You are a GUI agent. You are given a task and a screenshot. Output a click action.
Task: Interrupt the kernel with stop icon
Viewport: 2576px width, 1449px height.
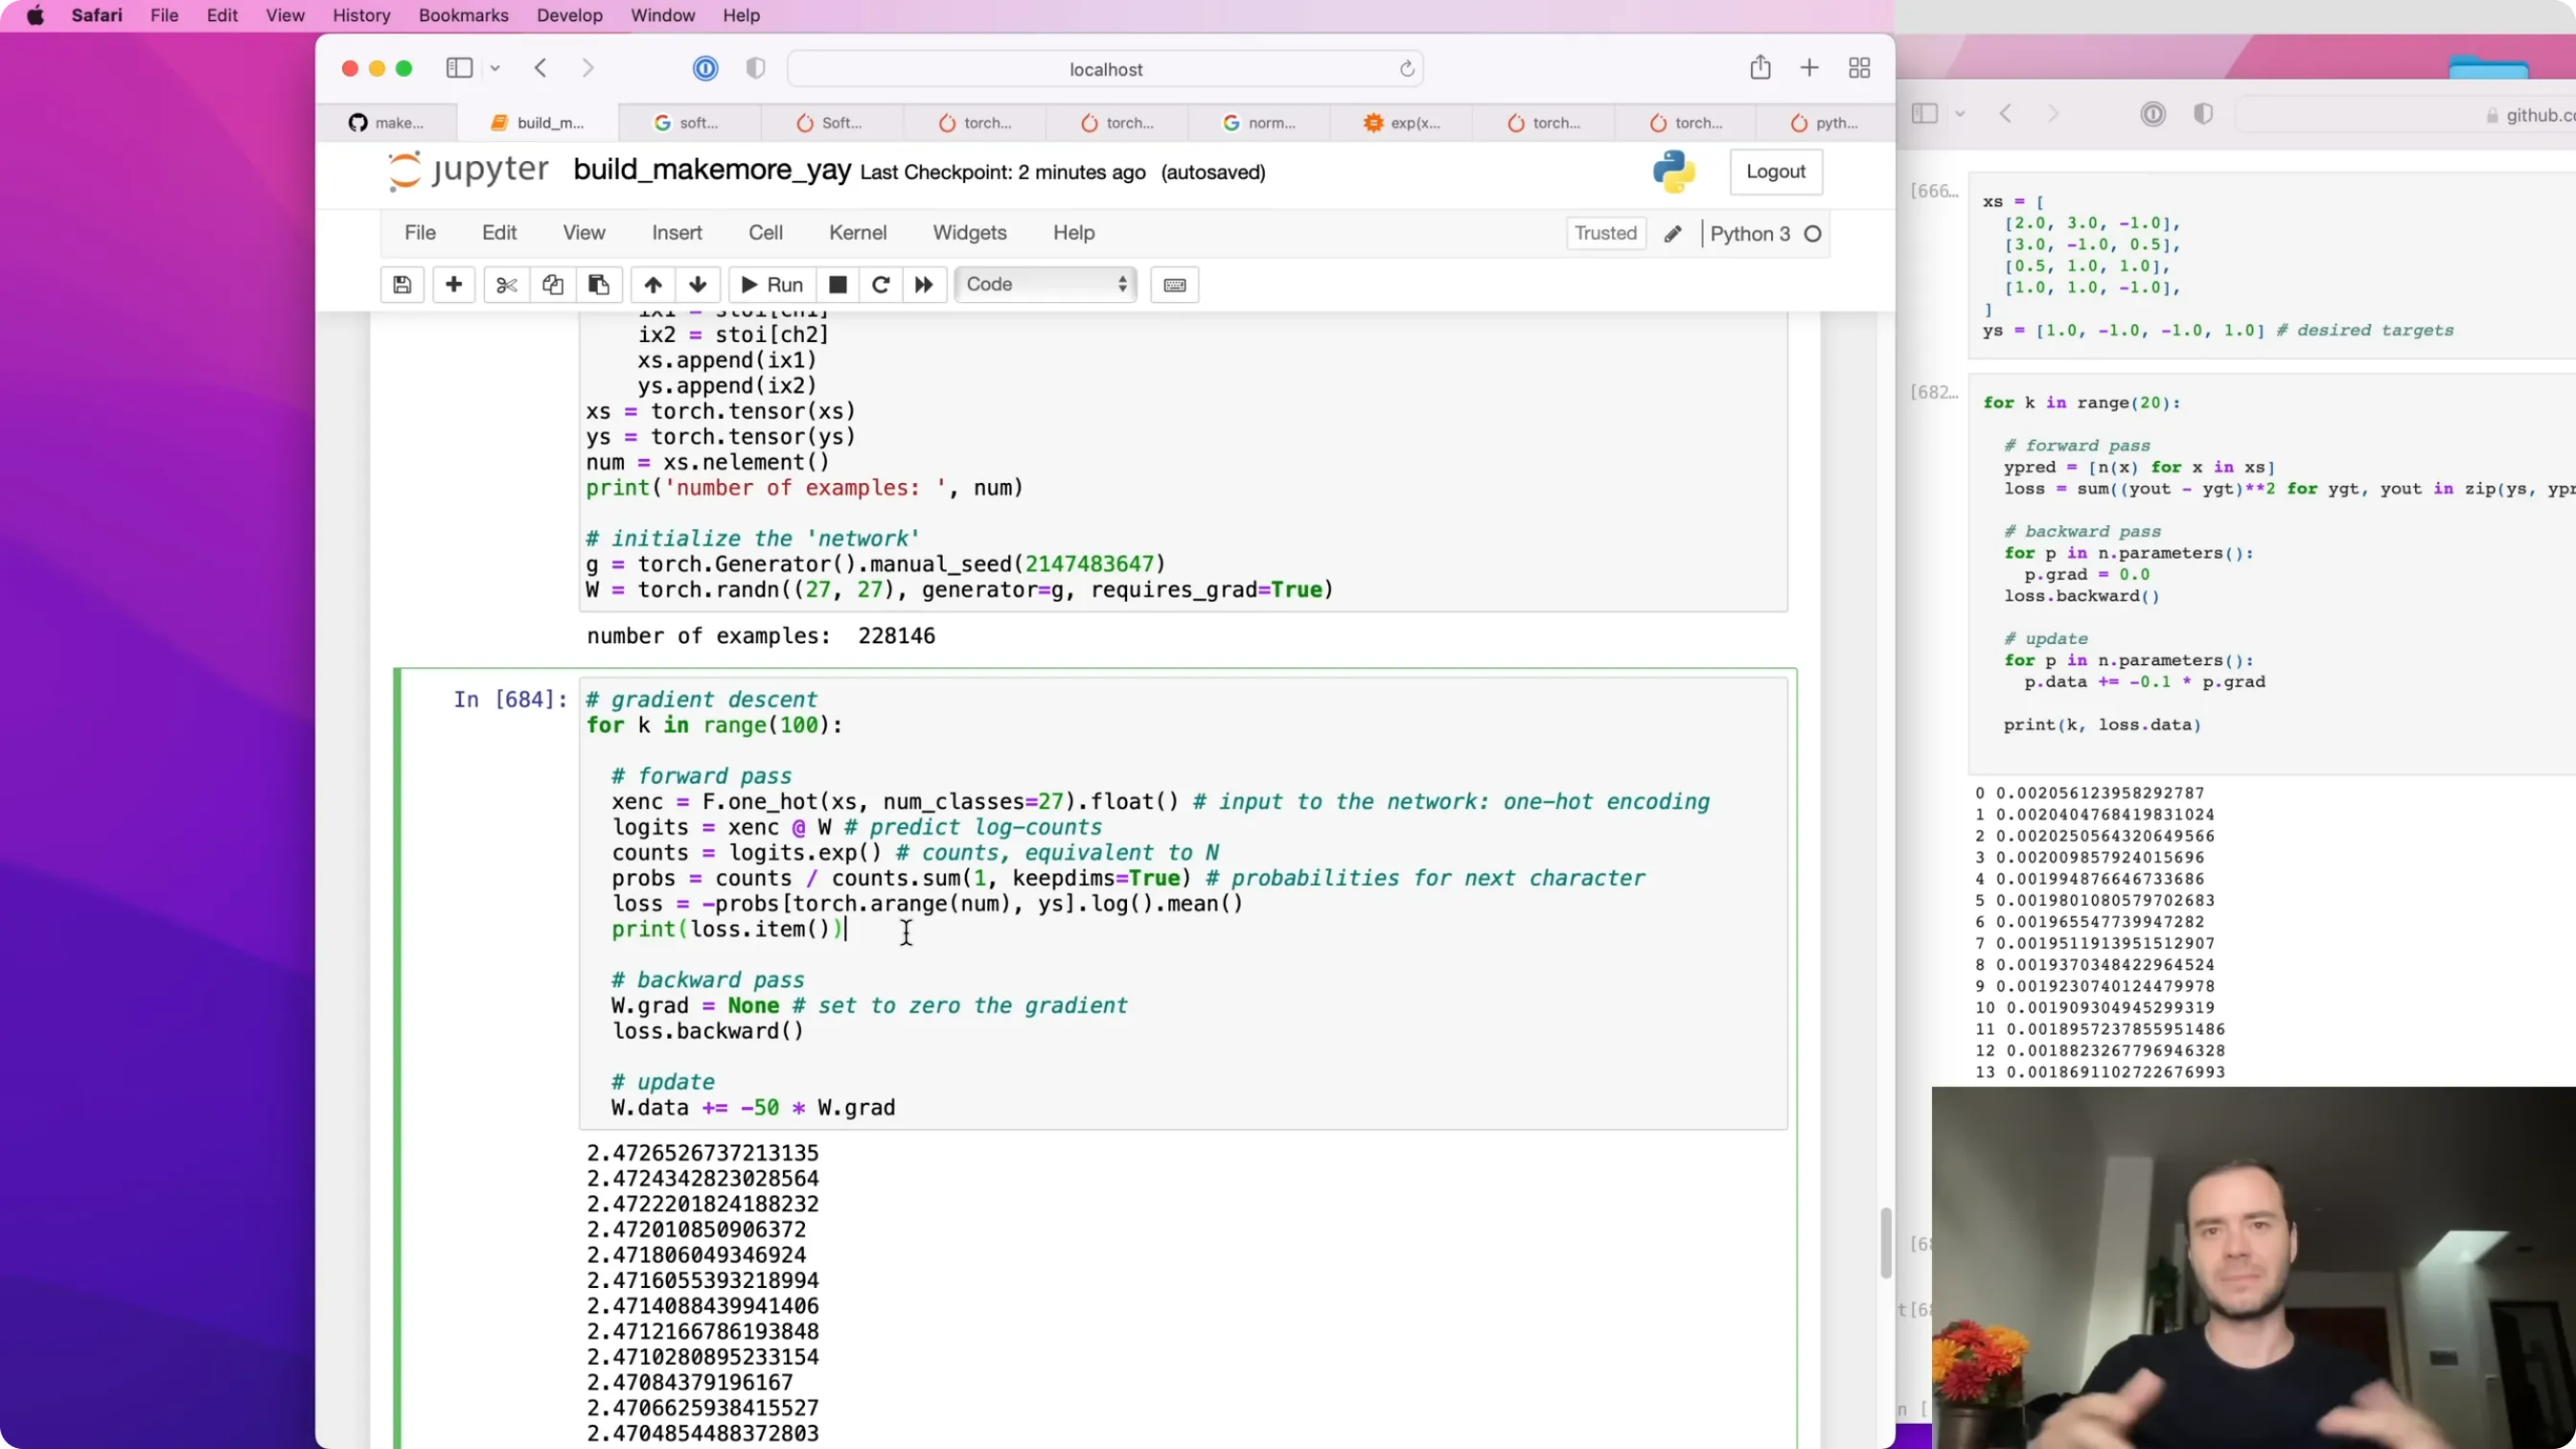tap(838, 285)
